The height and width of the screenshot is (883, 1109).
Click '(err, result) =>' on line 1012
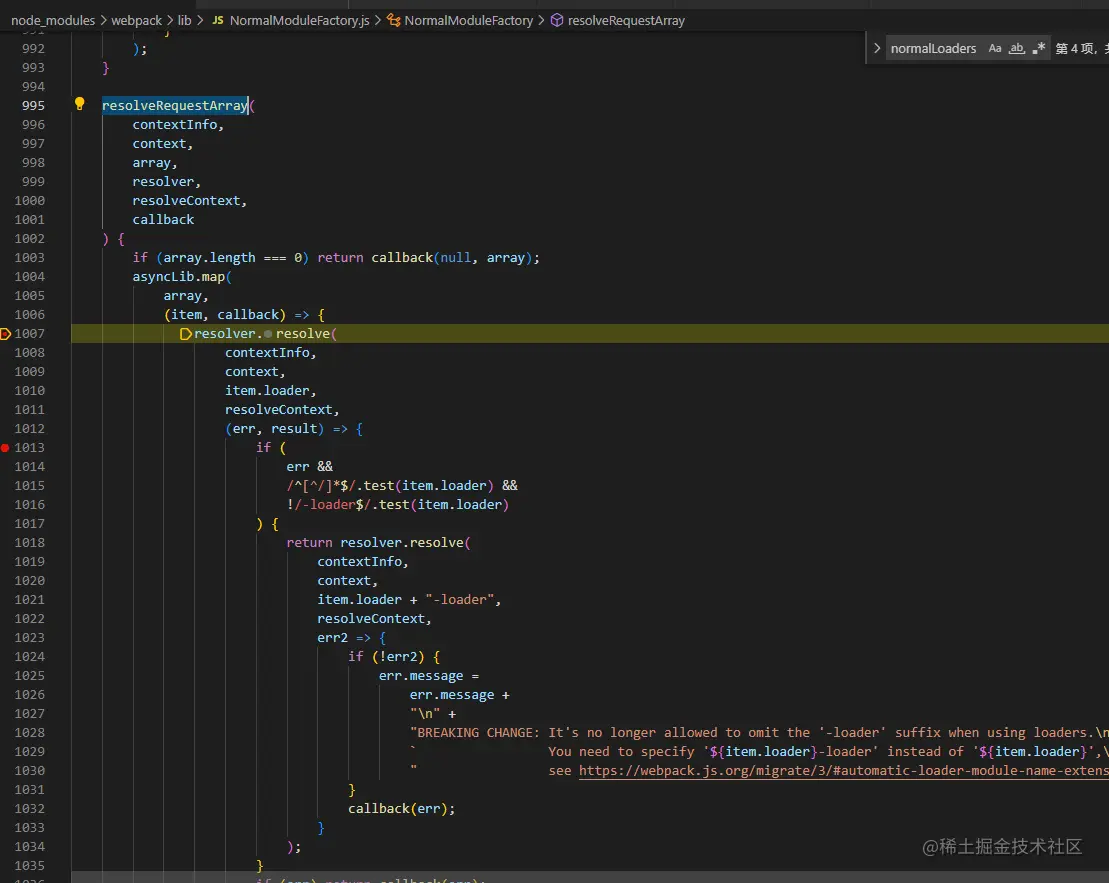pos(286,429)
